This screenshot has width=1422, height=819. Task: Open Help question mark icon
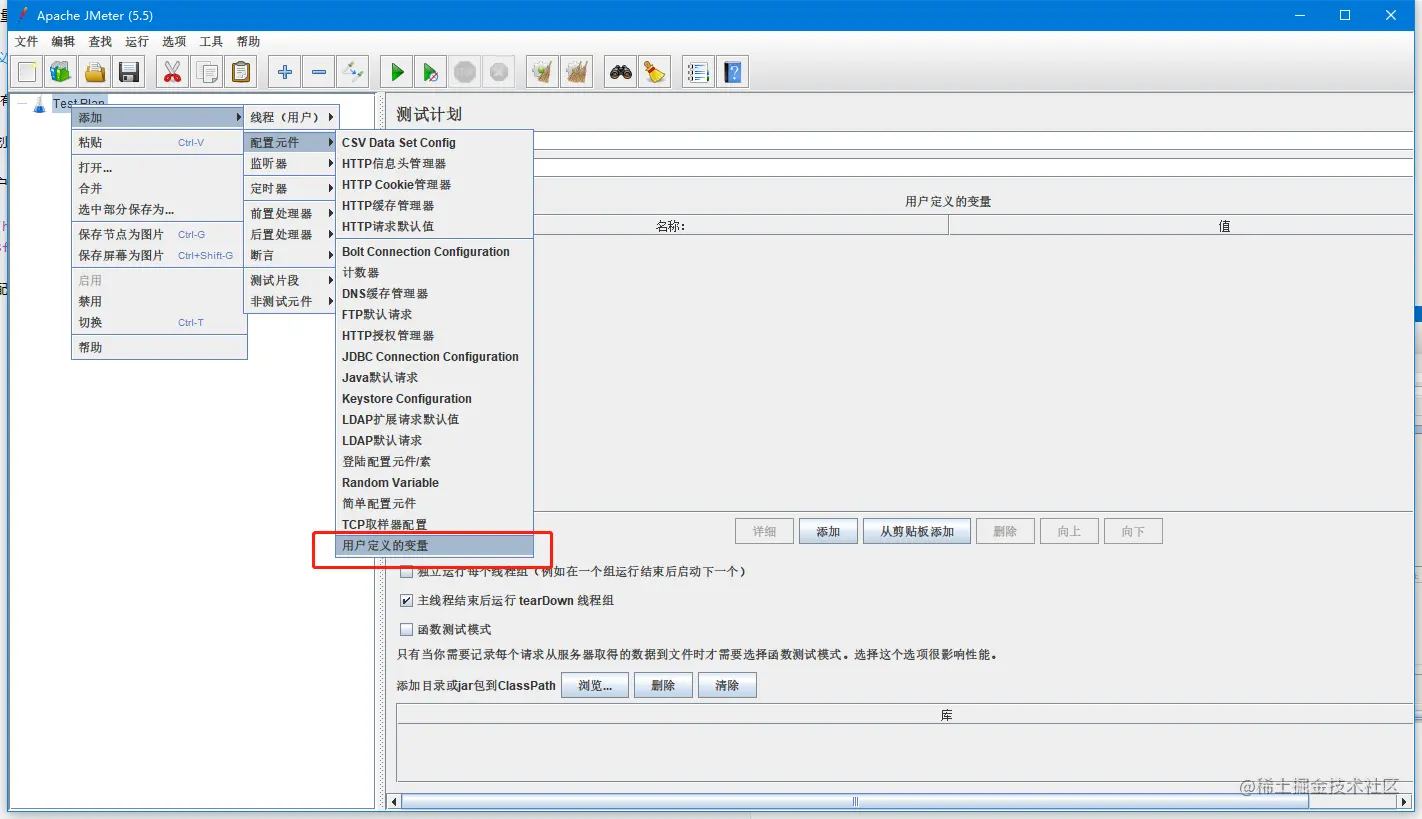coord(733,72)
